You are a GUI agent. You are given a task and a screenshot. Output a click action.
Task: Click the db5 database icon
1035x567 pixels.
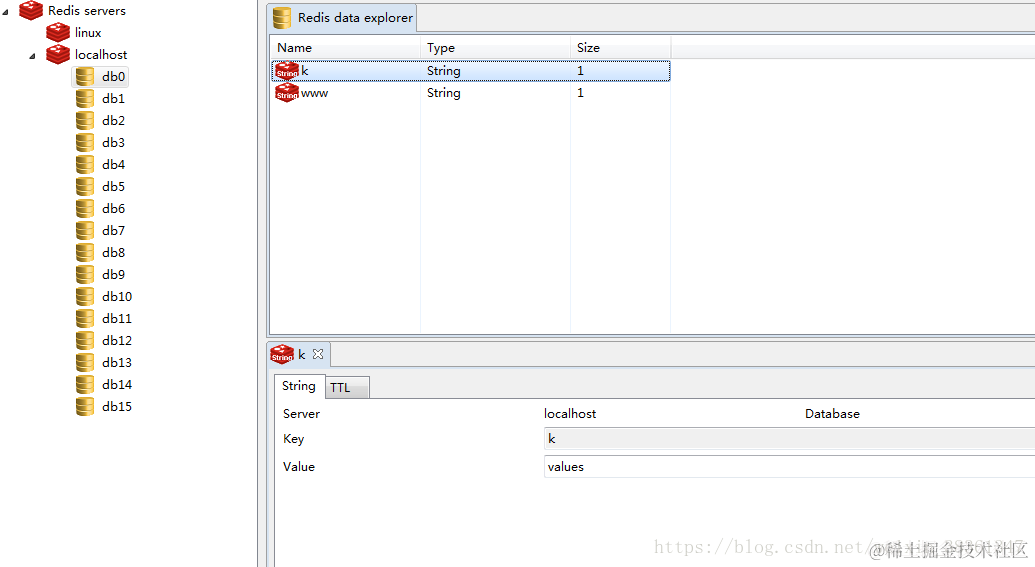pyautogui.click(x=85, y=186)
